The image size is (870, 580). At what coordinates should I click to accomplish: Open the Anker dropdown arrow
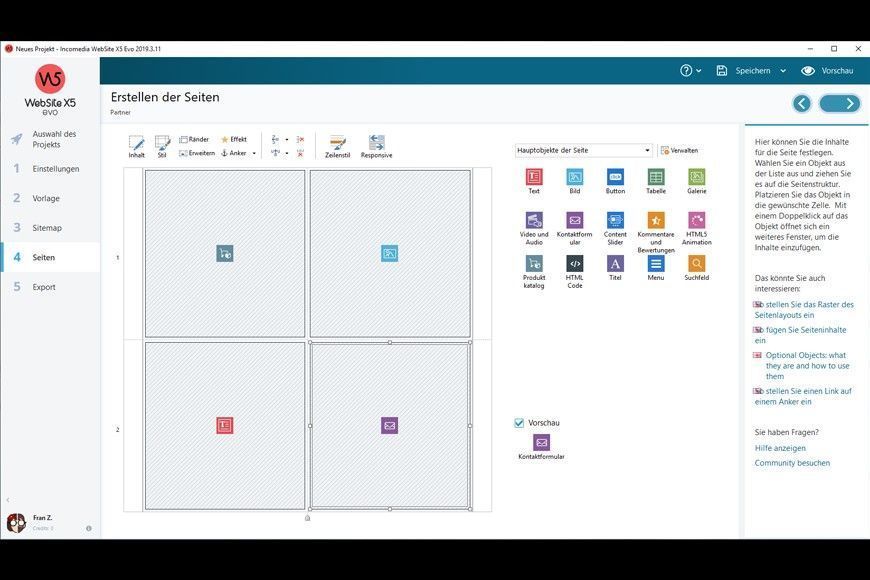[x=254, y=153]
